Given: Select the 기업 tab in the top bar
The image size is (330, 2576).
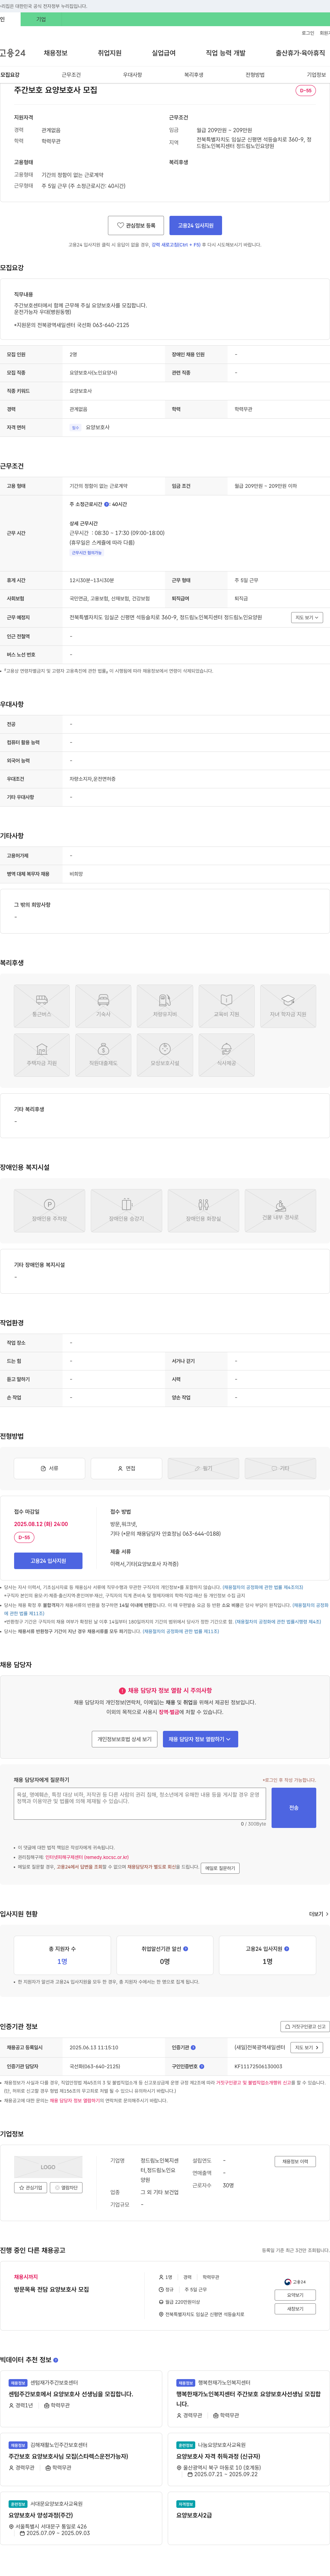Looking at the screenshot, I should coord(41,19).
